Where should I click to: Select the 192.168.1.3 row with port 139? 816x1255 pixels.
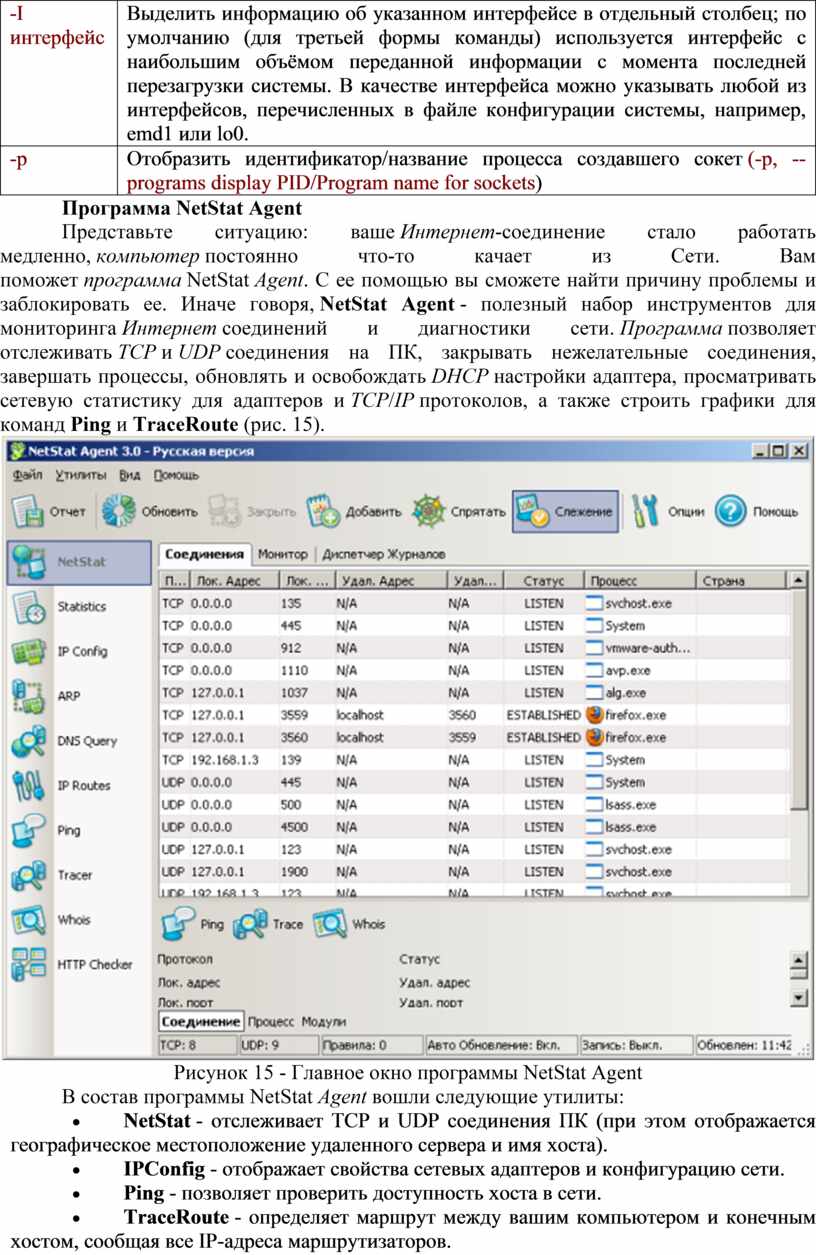473,759
